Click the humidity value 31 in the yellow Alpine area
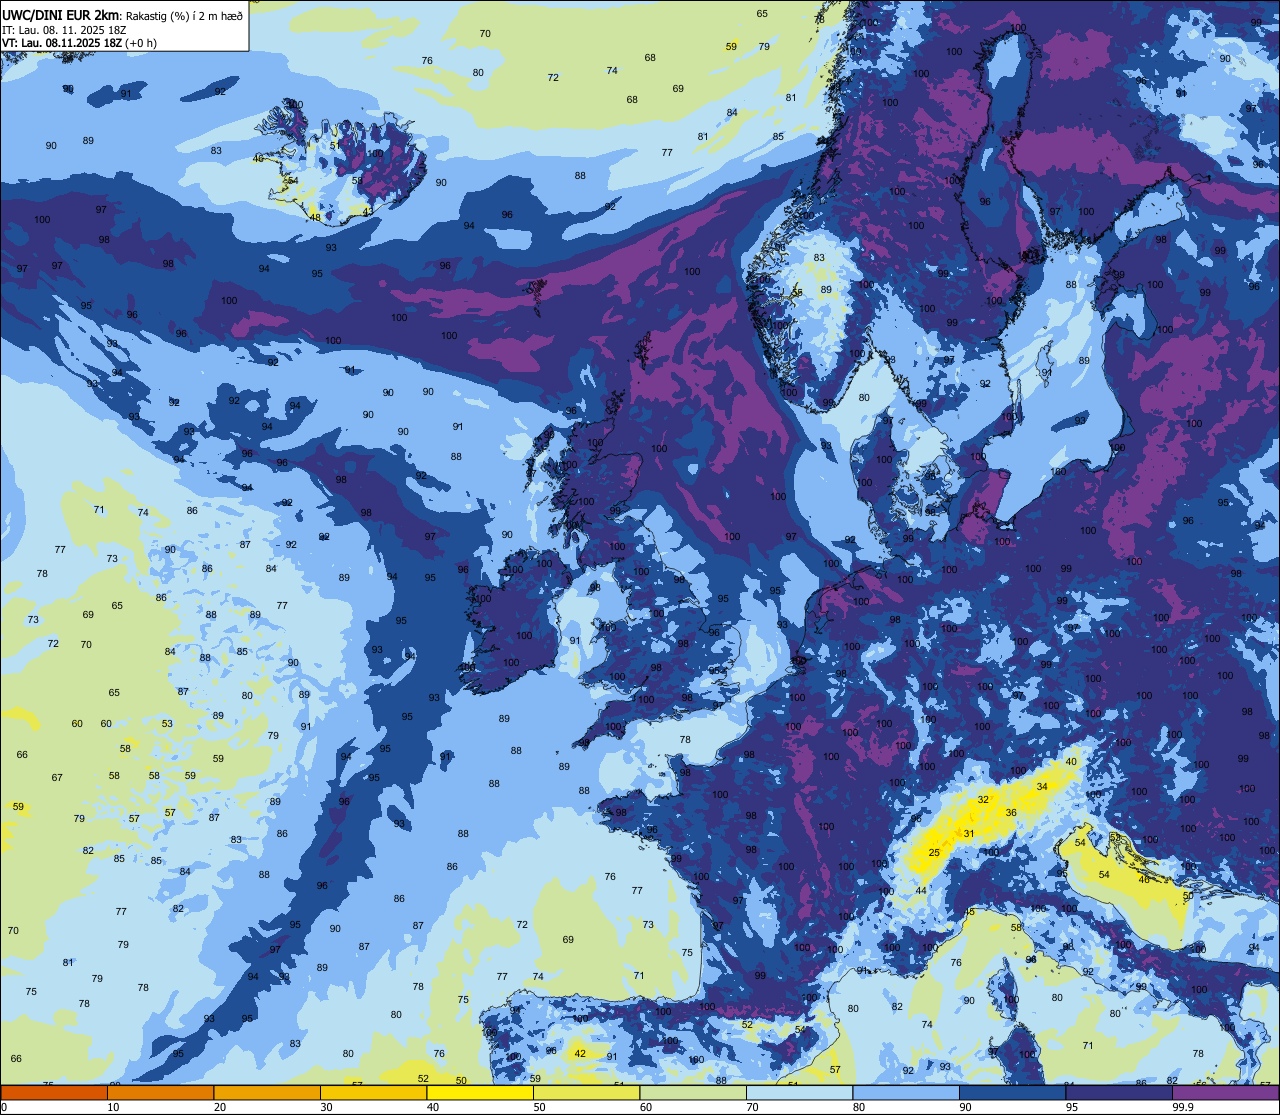 click(968, 833)
